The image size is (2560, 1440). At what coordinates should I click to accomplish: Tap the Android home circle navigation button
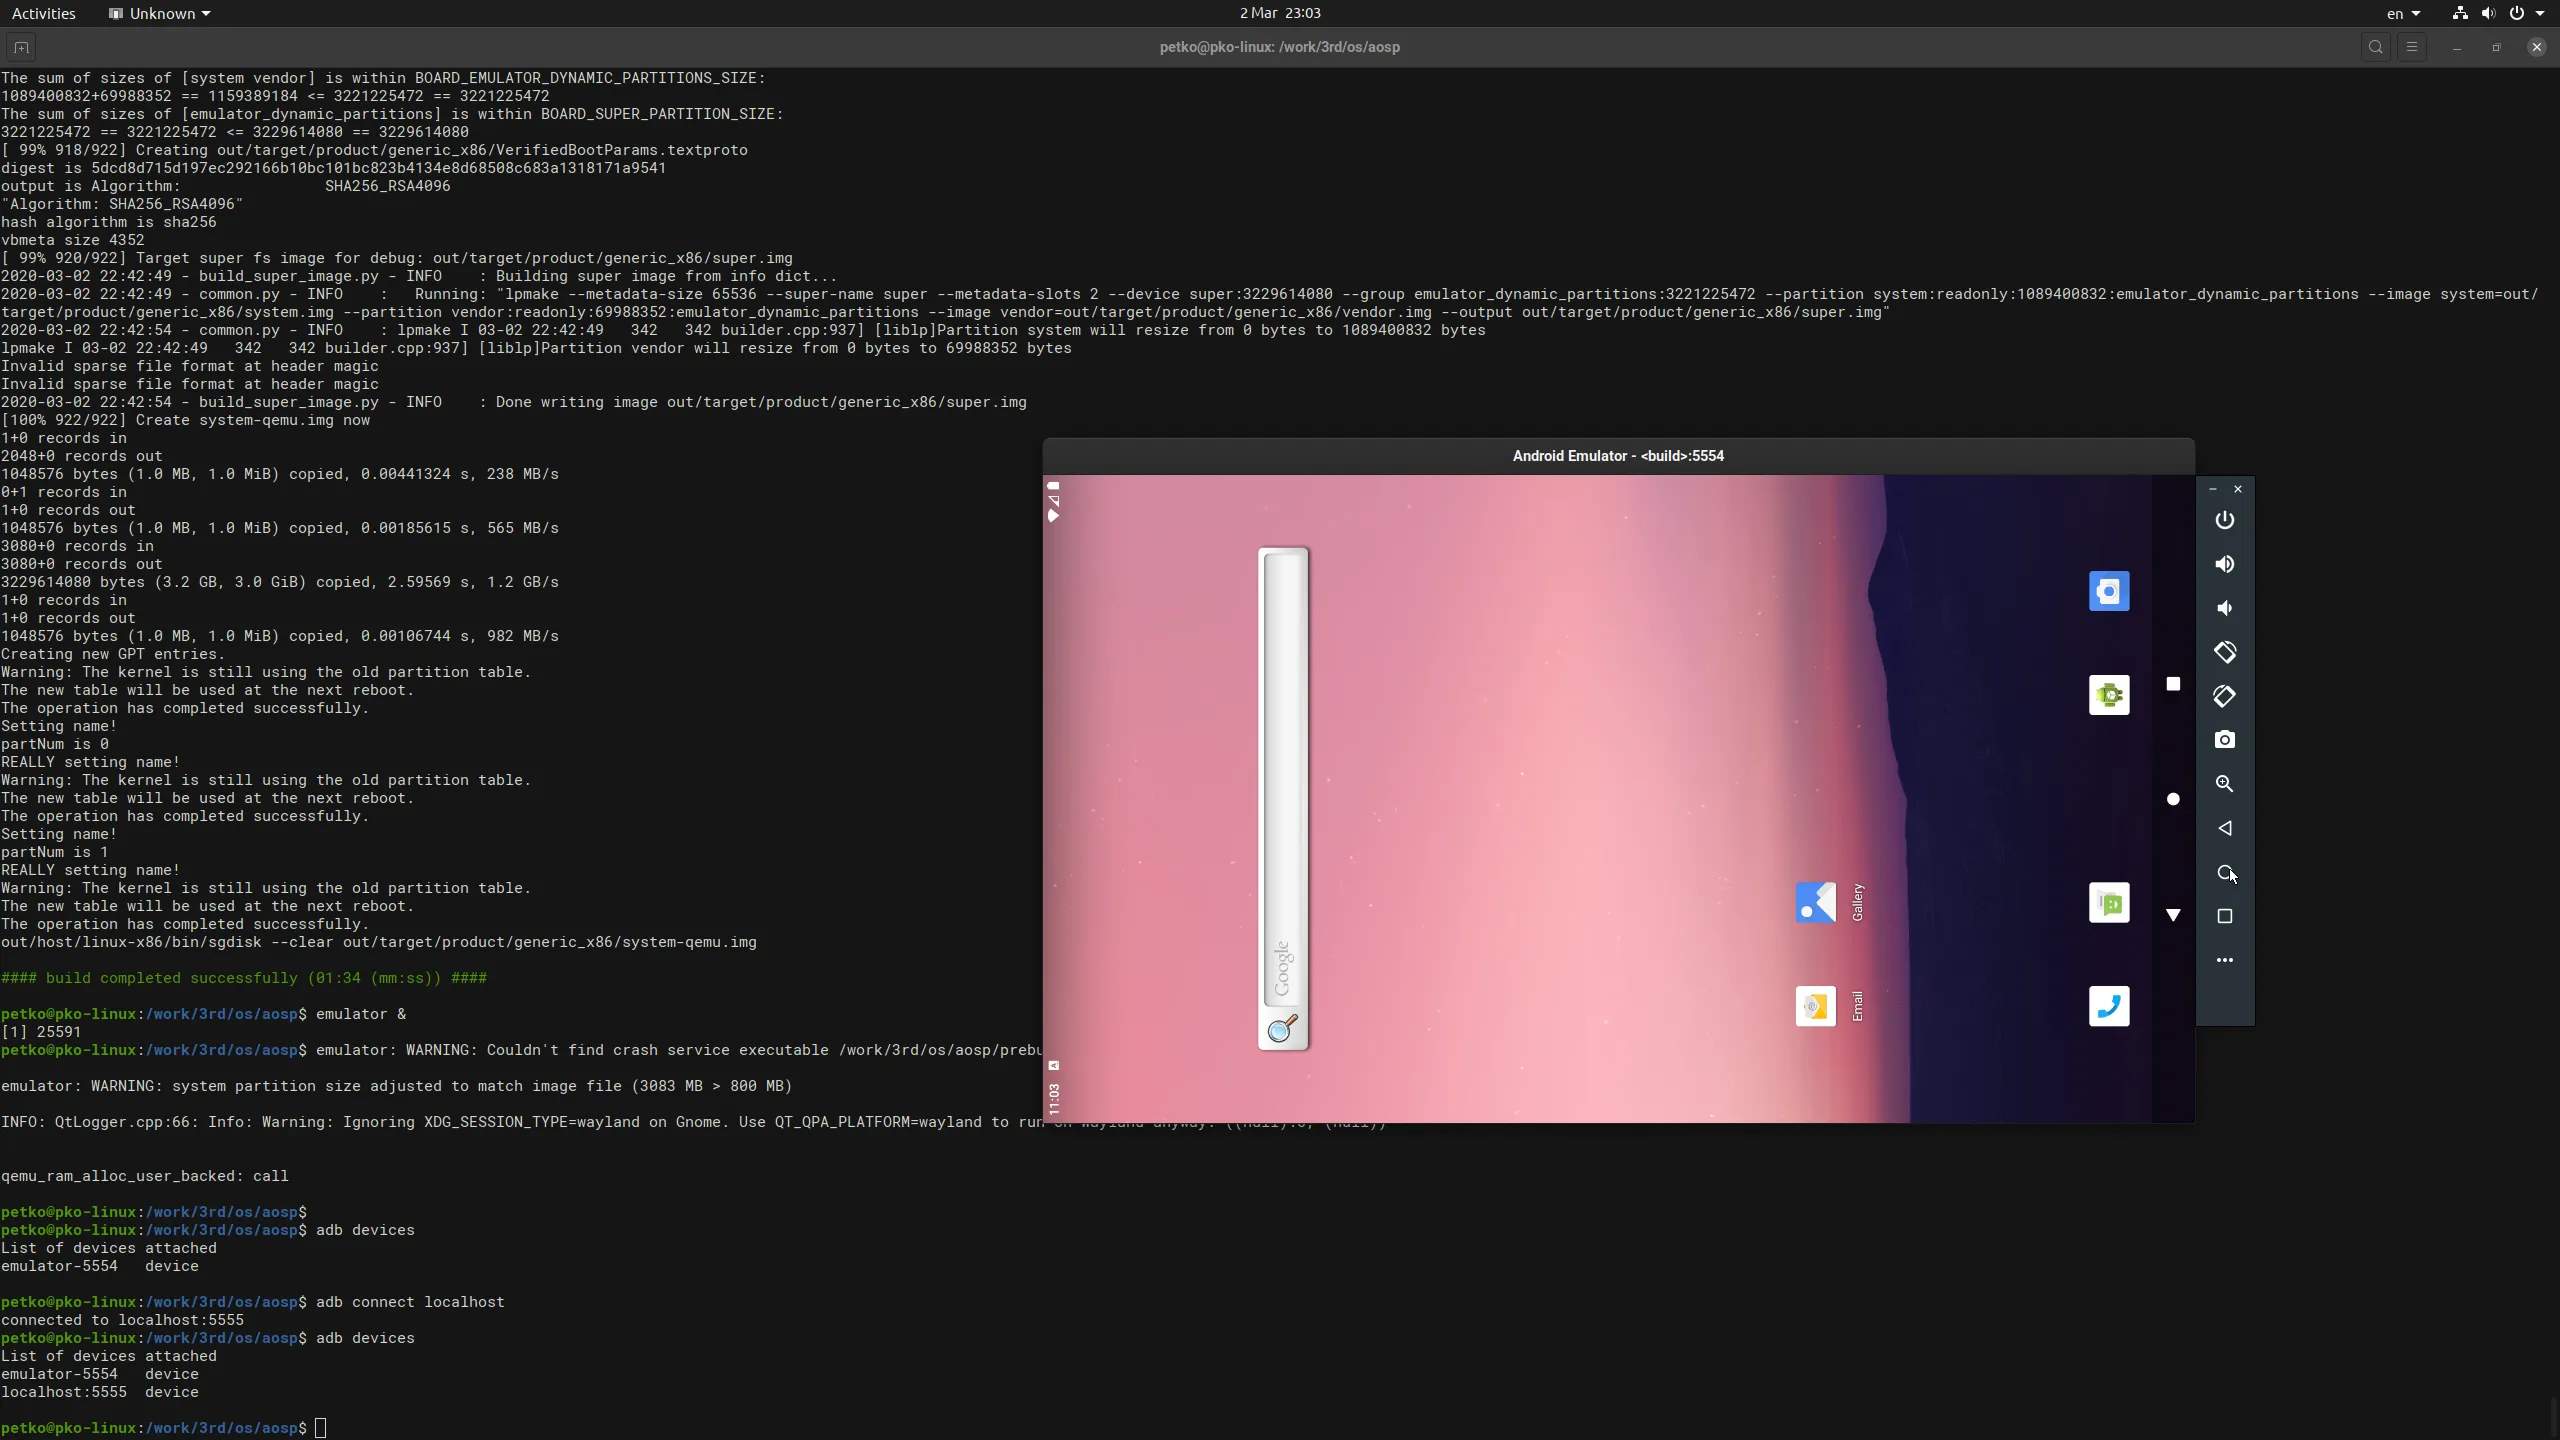click(x=2172, y=799)
